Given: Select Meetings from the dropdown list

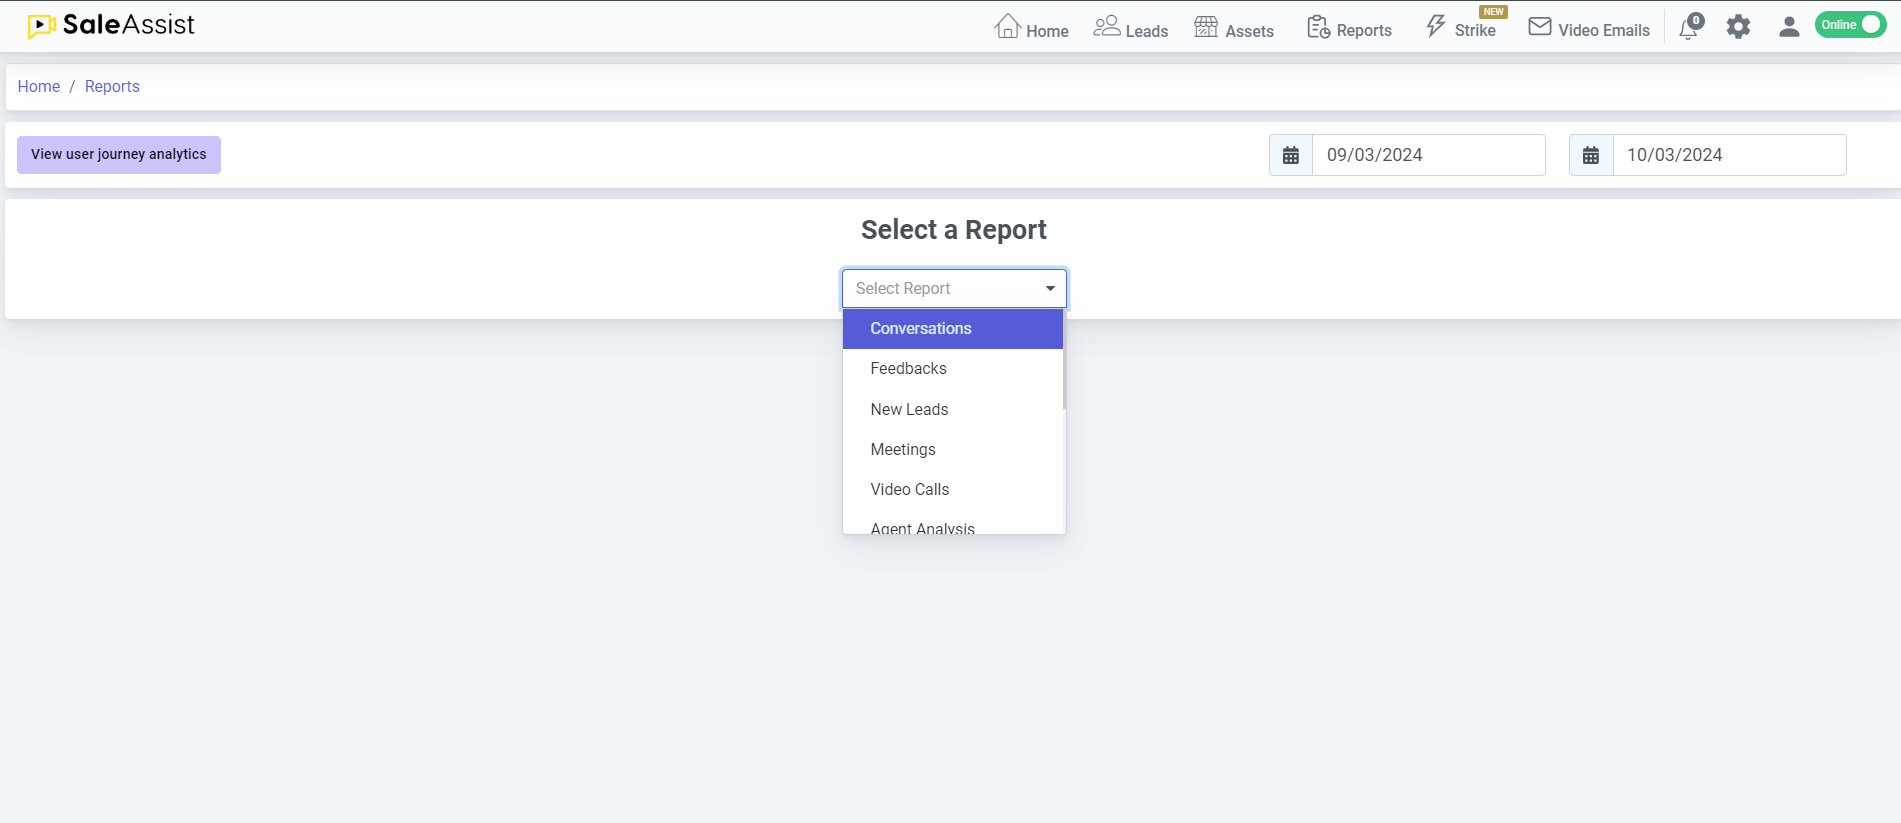Looking at the screenshot, I should pos(903,449).
